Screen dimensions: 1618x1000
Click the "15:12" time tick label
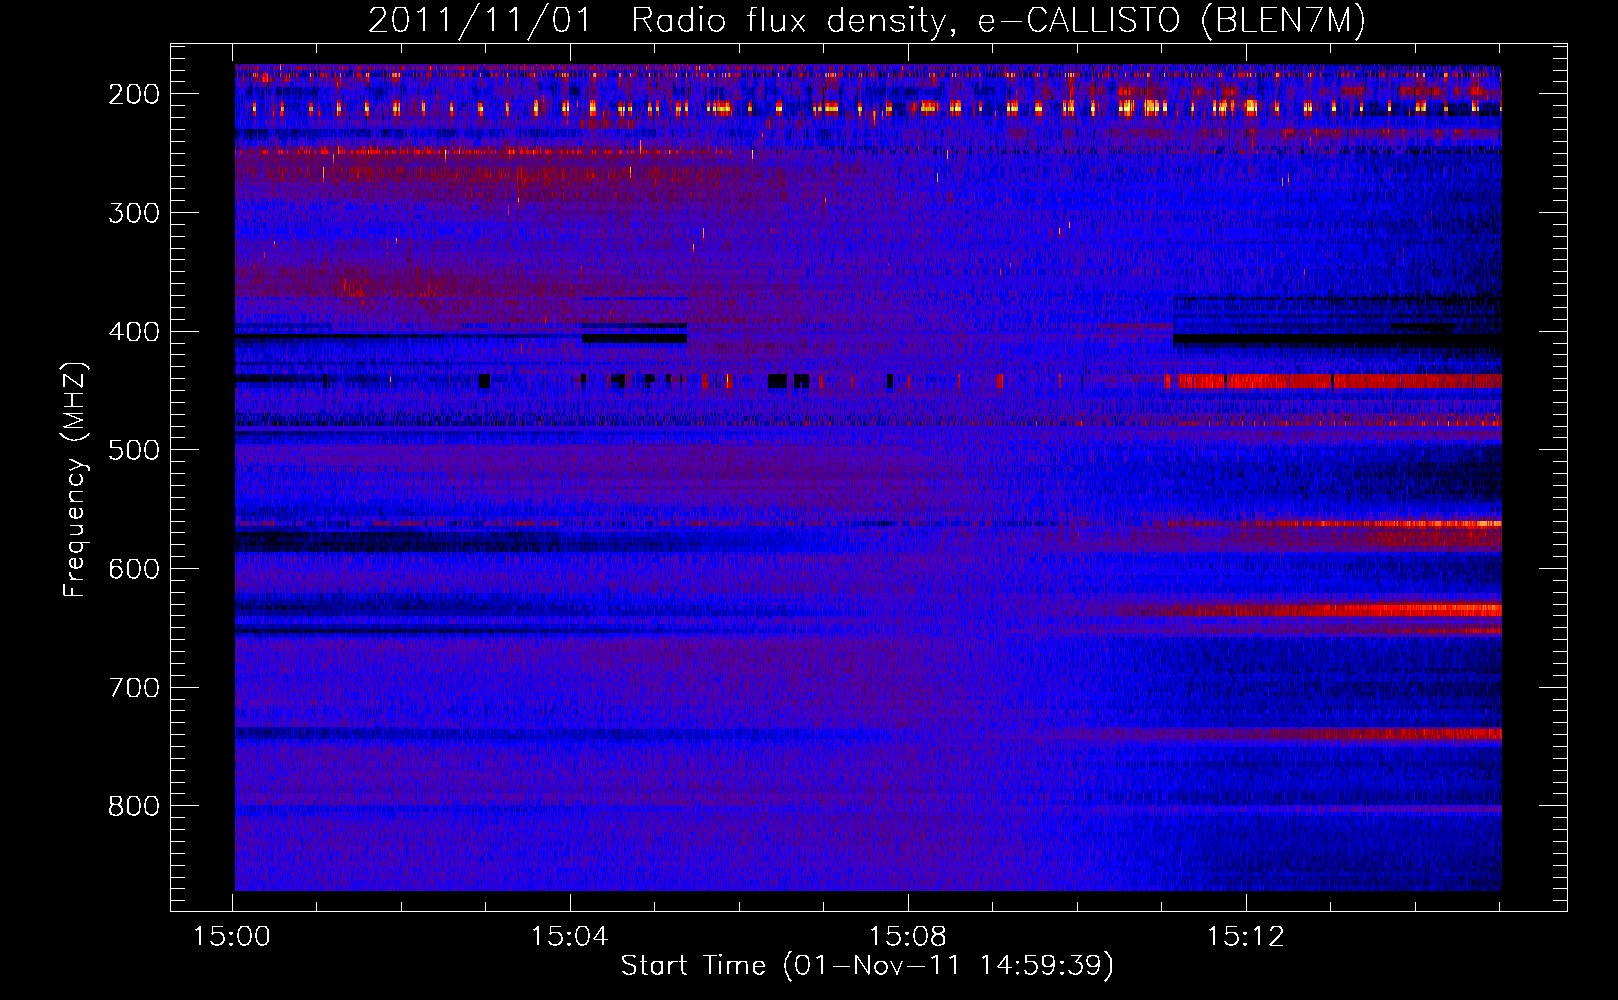[1246, 937]
